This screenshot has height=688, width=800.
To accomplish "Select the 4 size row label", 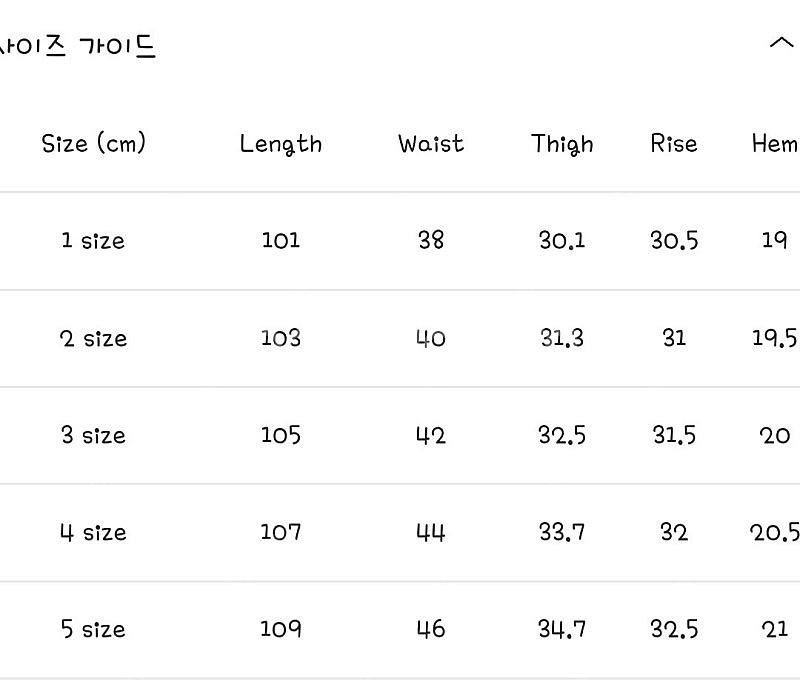I will 93,532.
